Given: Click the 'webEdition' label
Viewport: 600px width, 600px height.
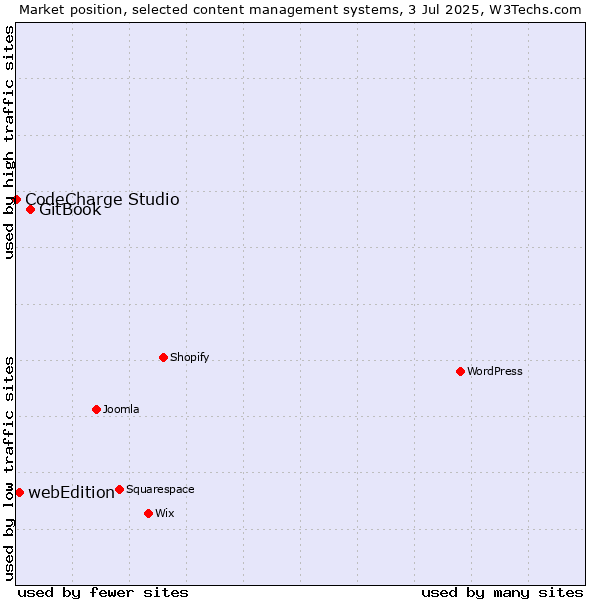Looking at the screenshot, I should click(x=72, y=492).
